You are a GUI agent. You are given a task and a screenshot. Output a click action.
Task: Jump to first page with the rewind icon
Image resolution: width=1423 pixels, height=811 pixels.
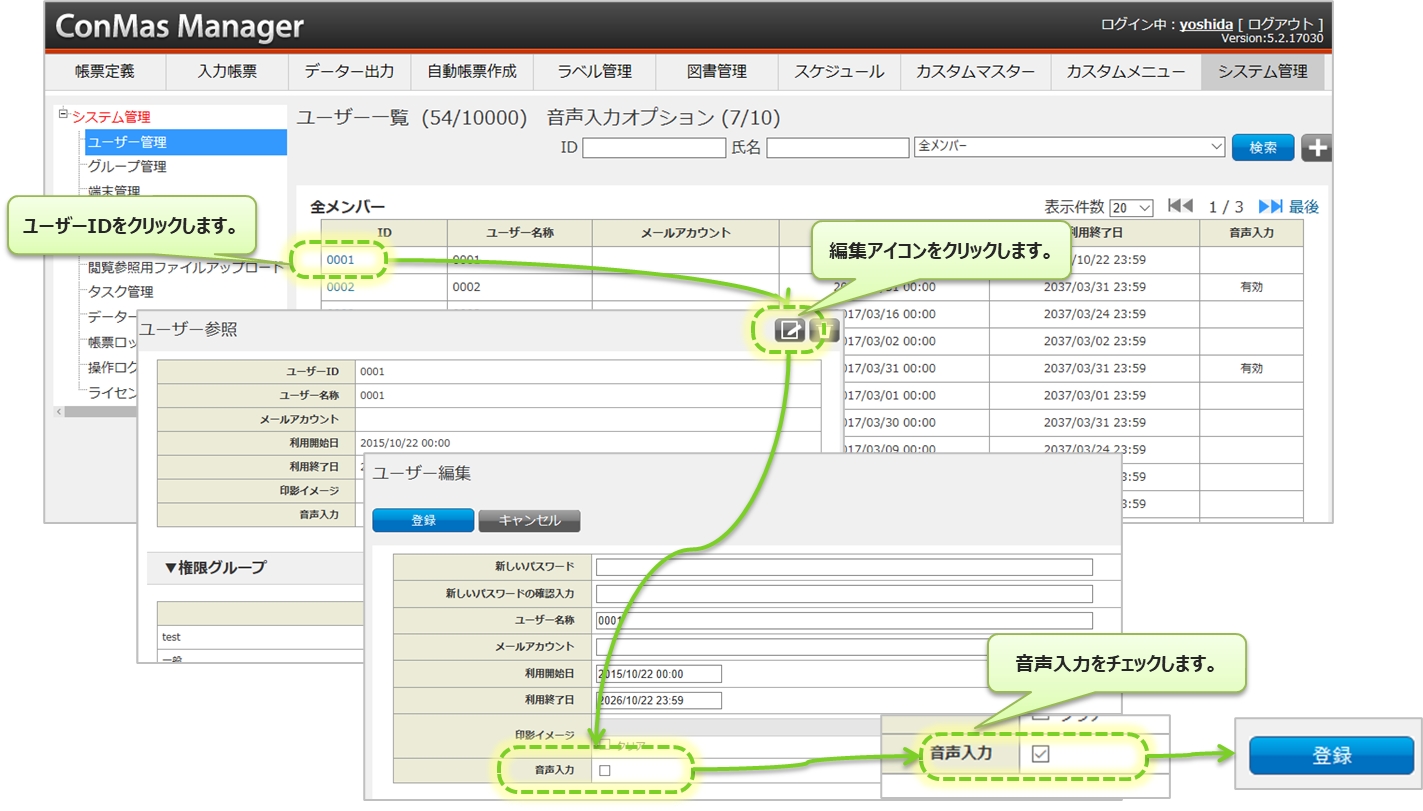pos(1180,206)
